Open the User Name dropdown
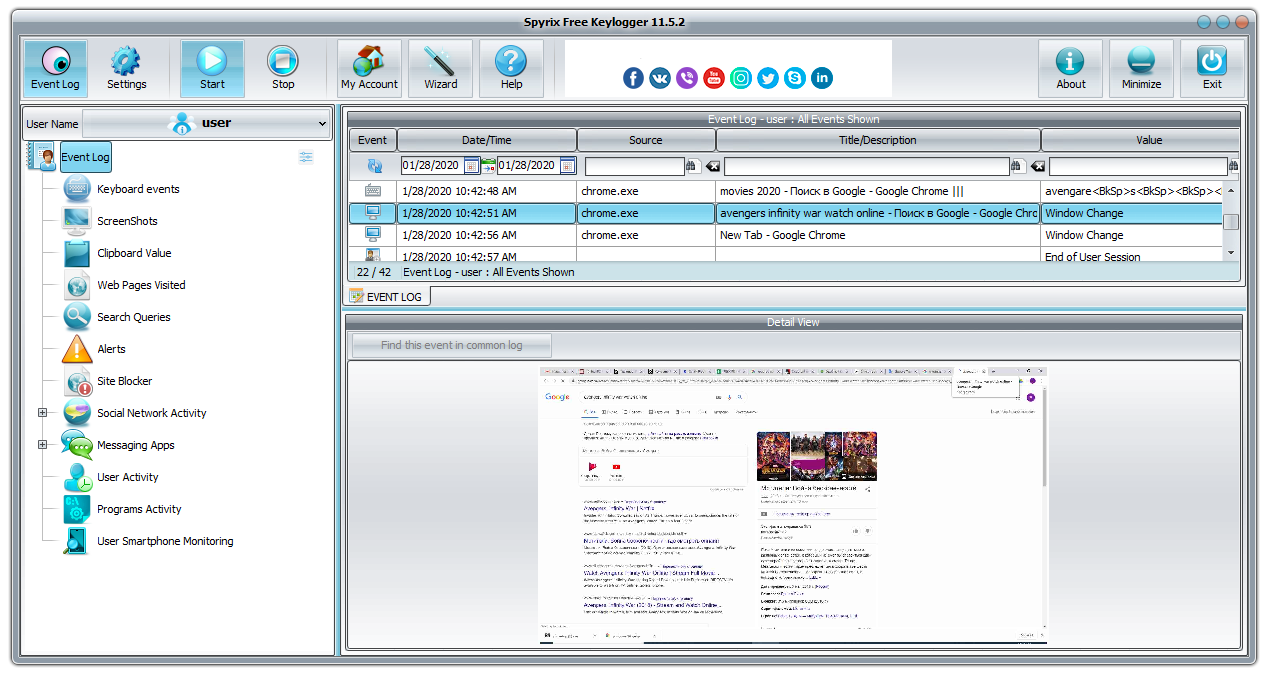Image resolution: width=1271 pixels, height=678 pixels. coord(206,124)
